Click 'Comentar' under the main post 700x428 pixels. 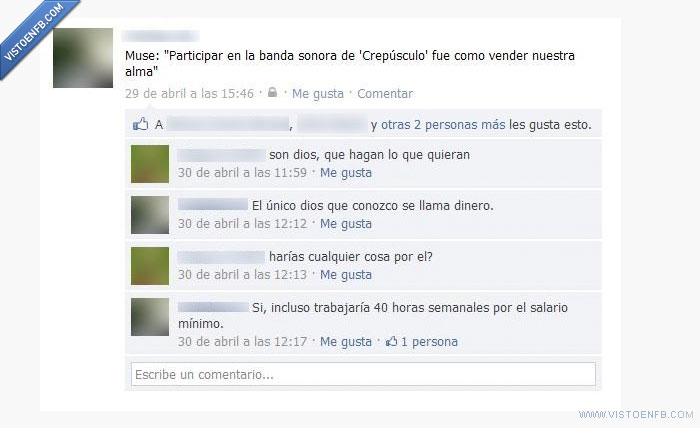(385, 94)
